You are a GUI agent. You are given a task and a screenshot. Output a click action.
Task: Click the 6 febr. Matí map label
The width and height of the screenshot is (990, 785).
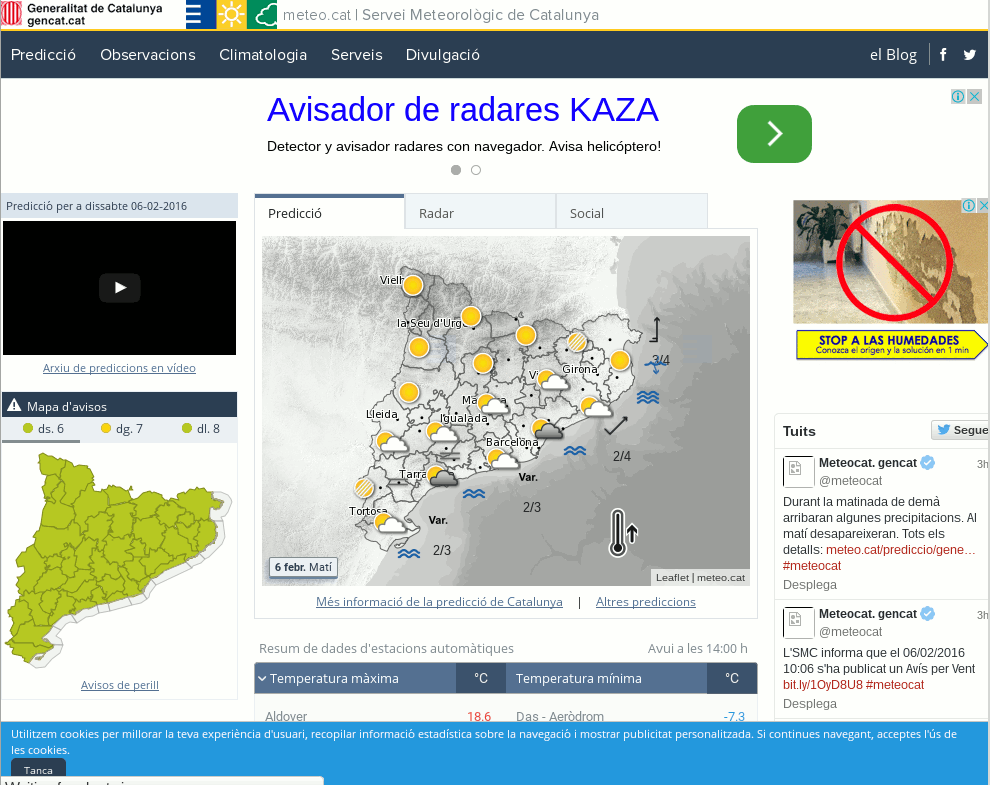click(303, 567)
